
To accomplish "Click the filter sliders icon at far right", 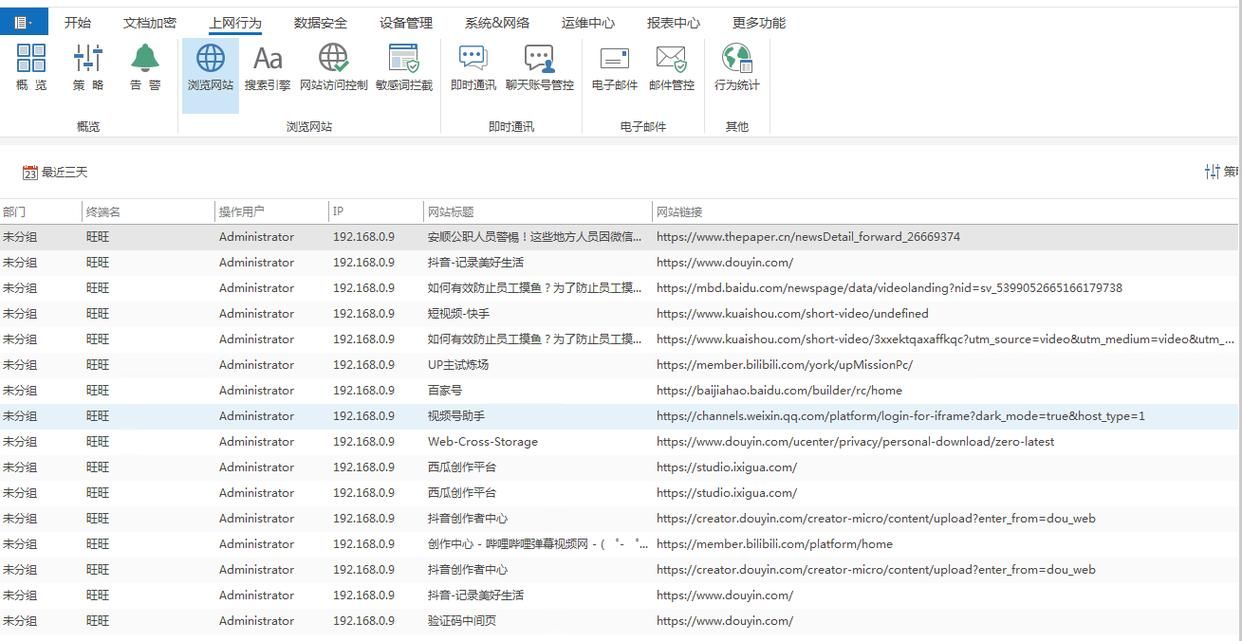I will [1212, 172].
